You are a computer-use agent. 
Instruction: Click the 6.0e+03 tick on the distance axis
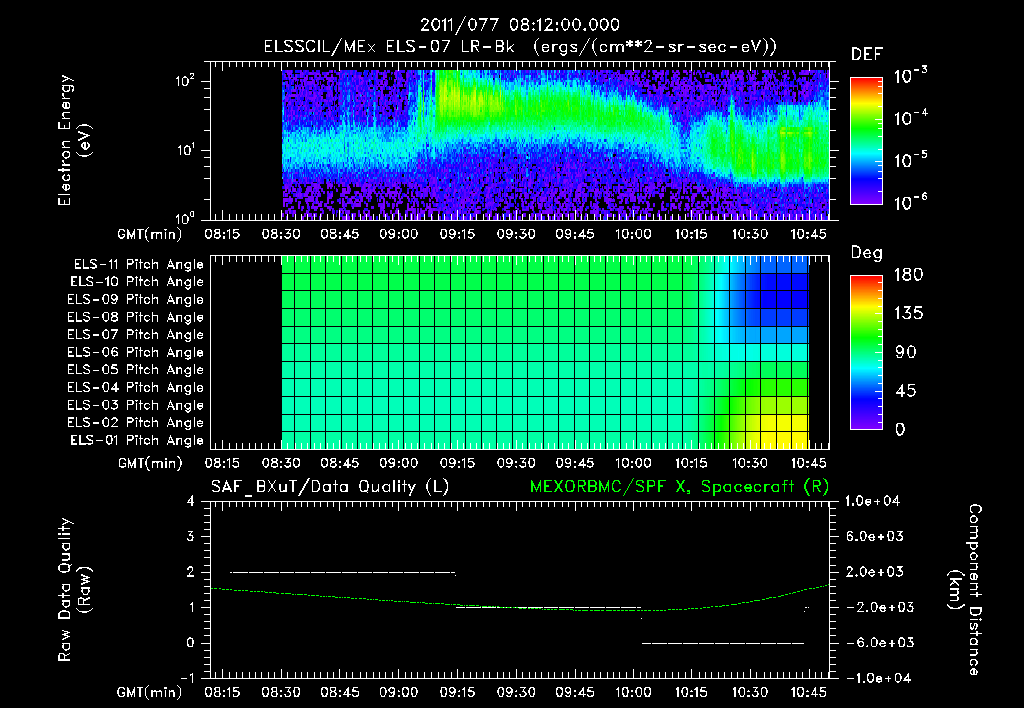pyautogui.click(x=875, y=536)
